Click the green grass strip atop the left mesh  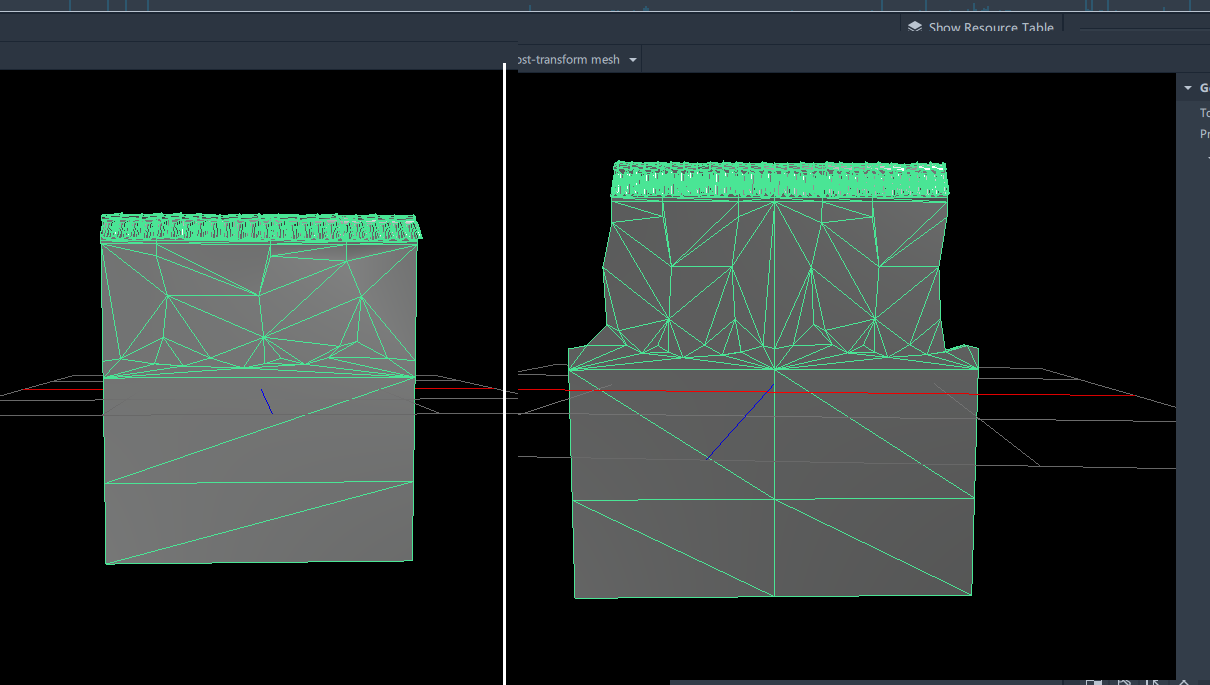point(260,229)
